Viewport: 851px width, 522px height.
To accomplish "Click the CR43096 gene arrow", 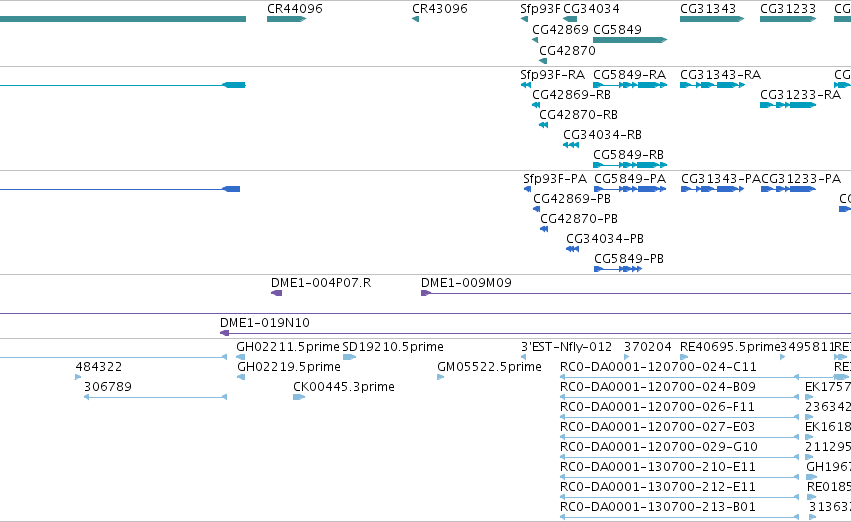I will [416, 19].
